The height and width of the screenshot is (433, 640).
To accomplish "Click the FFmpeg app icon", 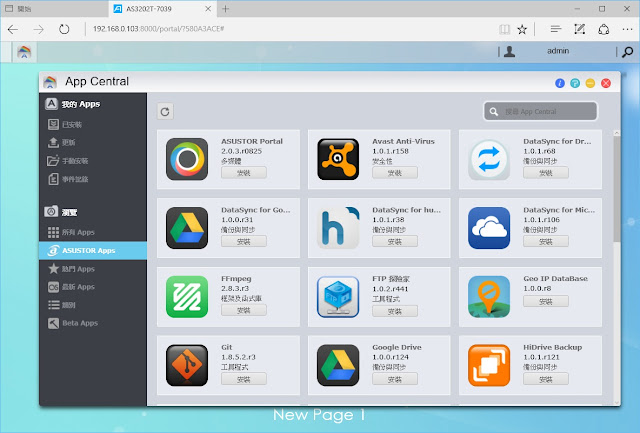I will pyautogui.click(x=187, y=297).
